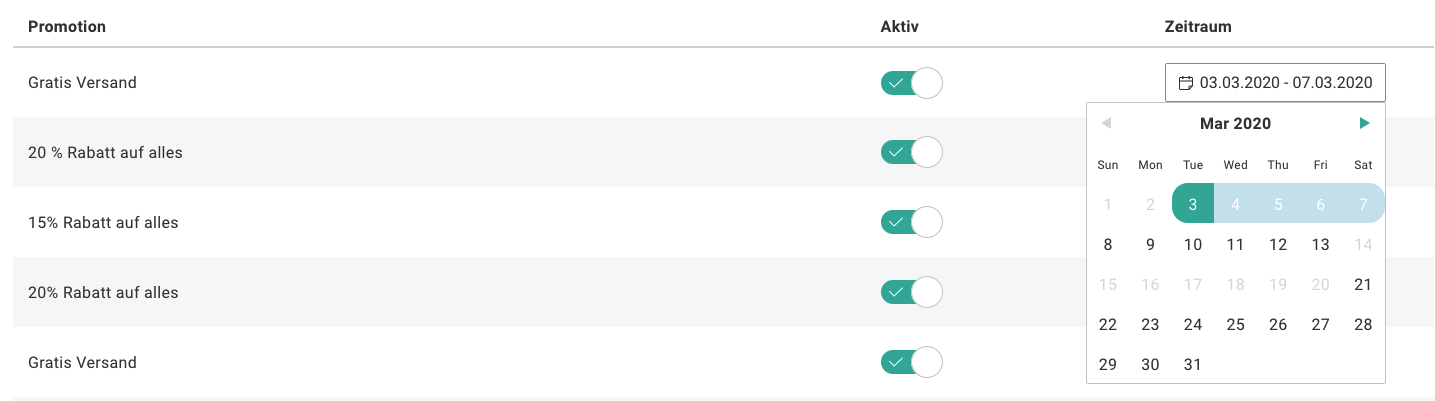Select March 31 in the calendar
The width and height of the screenshot is (1435, 401).
(1192, 364)
